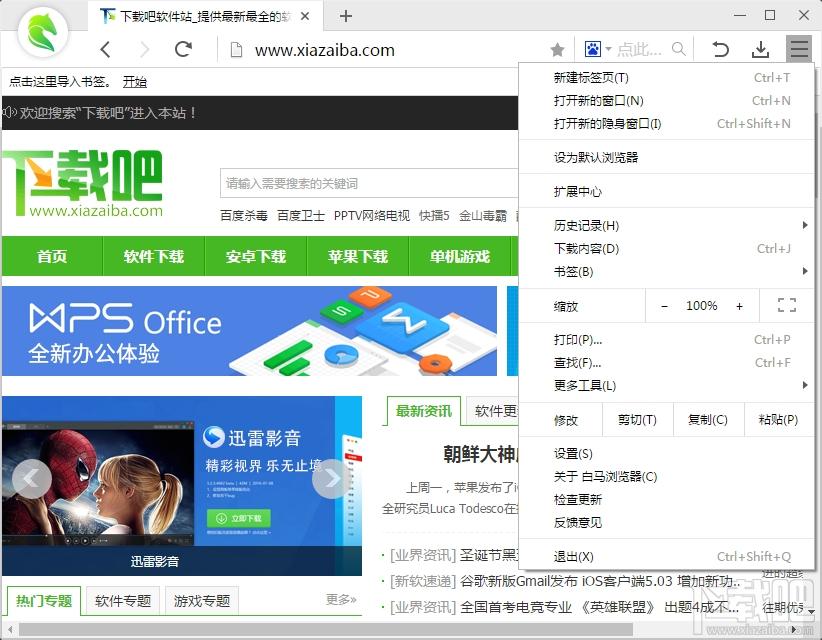
Task: Select 打印(P)... menu item
Action: pyautogui.click(x=666, y=340)
